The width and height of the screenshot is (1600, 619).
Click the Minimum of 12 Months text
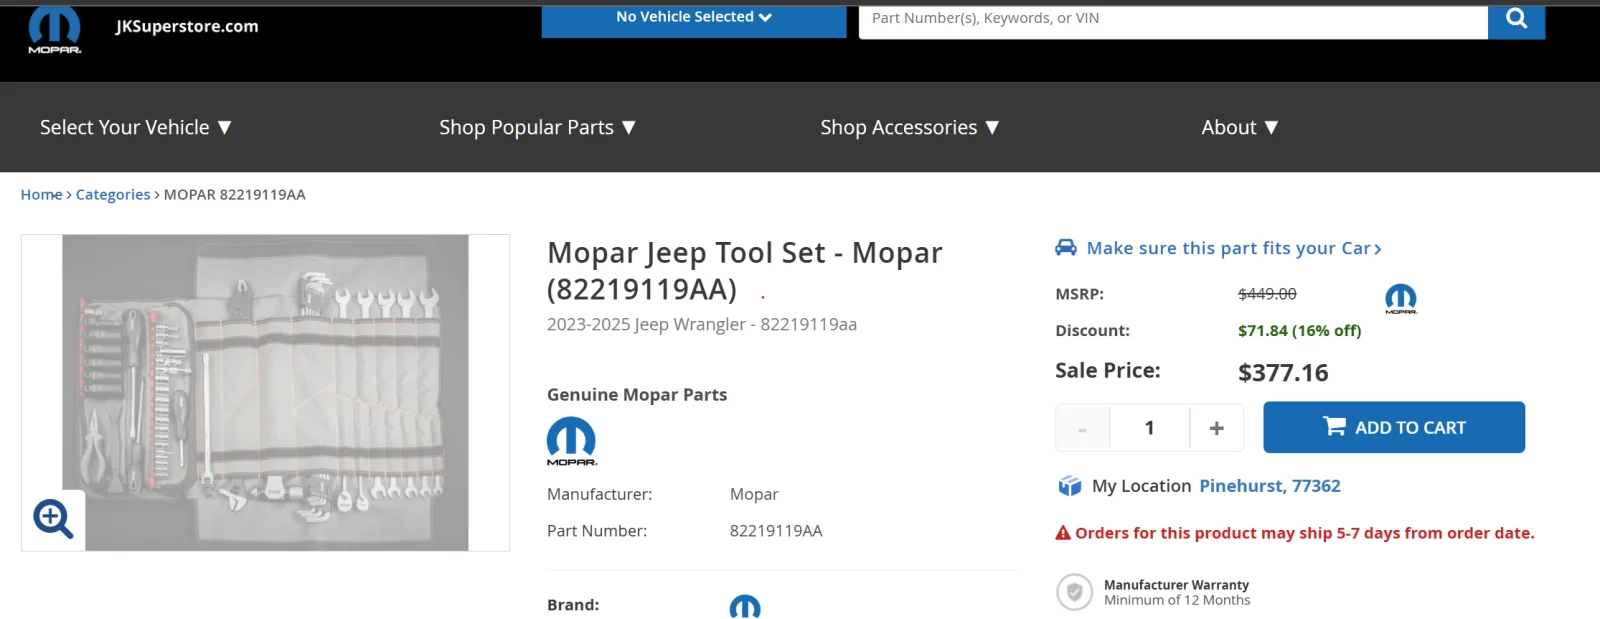coord(1177,600)
